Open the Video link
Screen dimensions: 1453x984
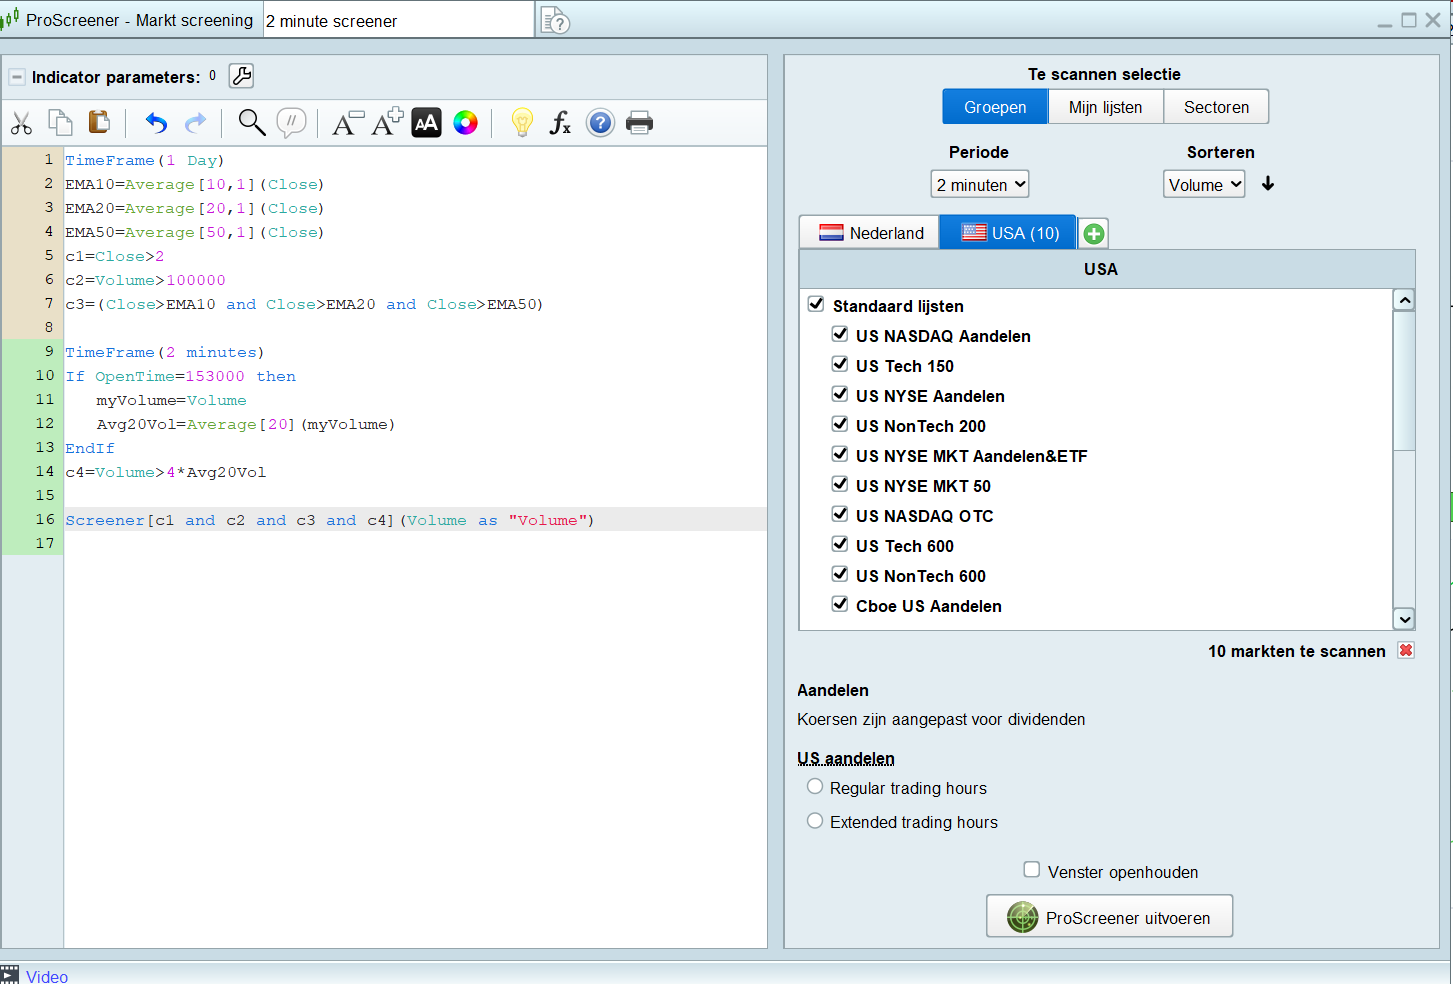pos(47,976)
